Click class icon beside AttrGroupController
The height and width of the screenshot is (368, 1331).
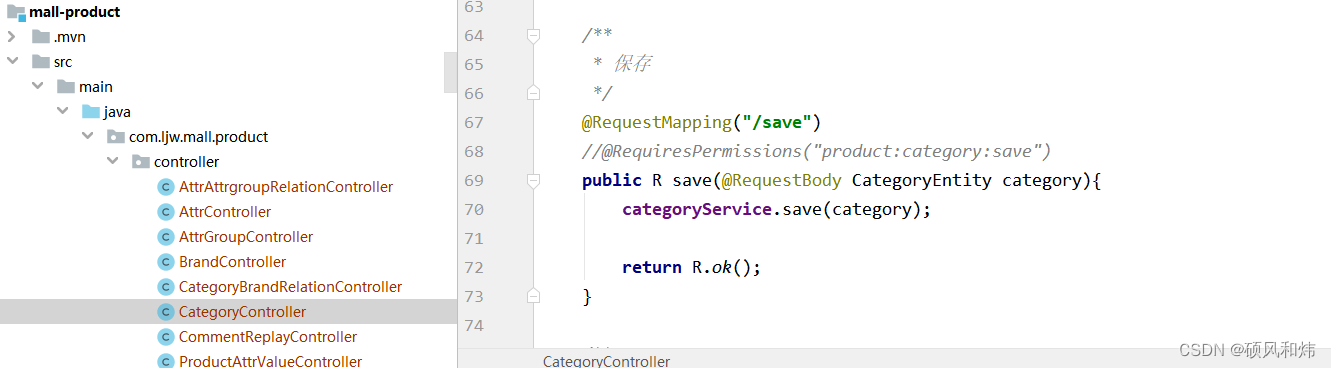pos(166,237)
